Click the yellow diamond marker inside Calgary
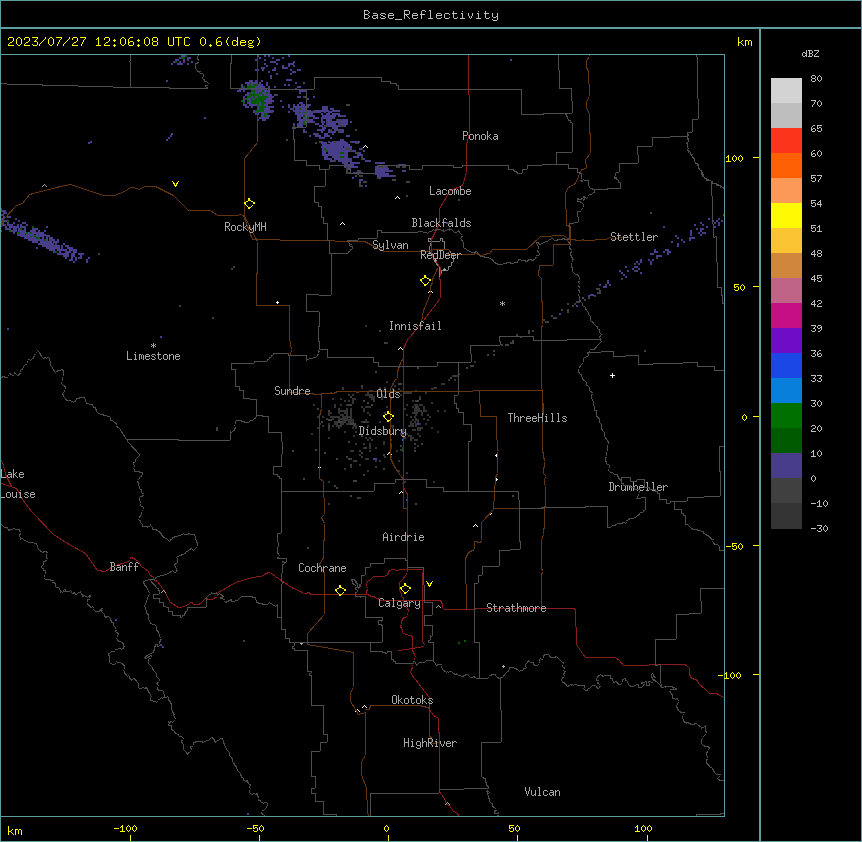 click(x=405, y=589)
